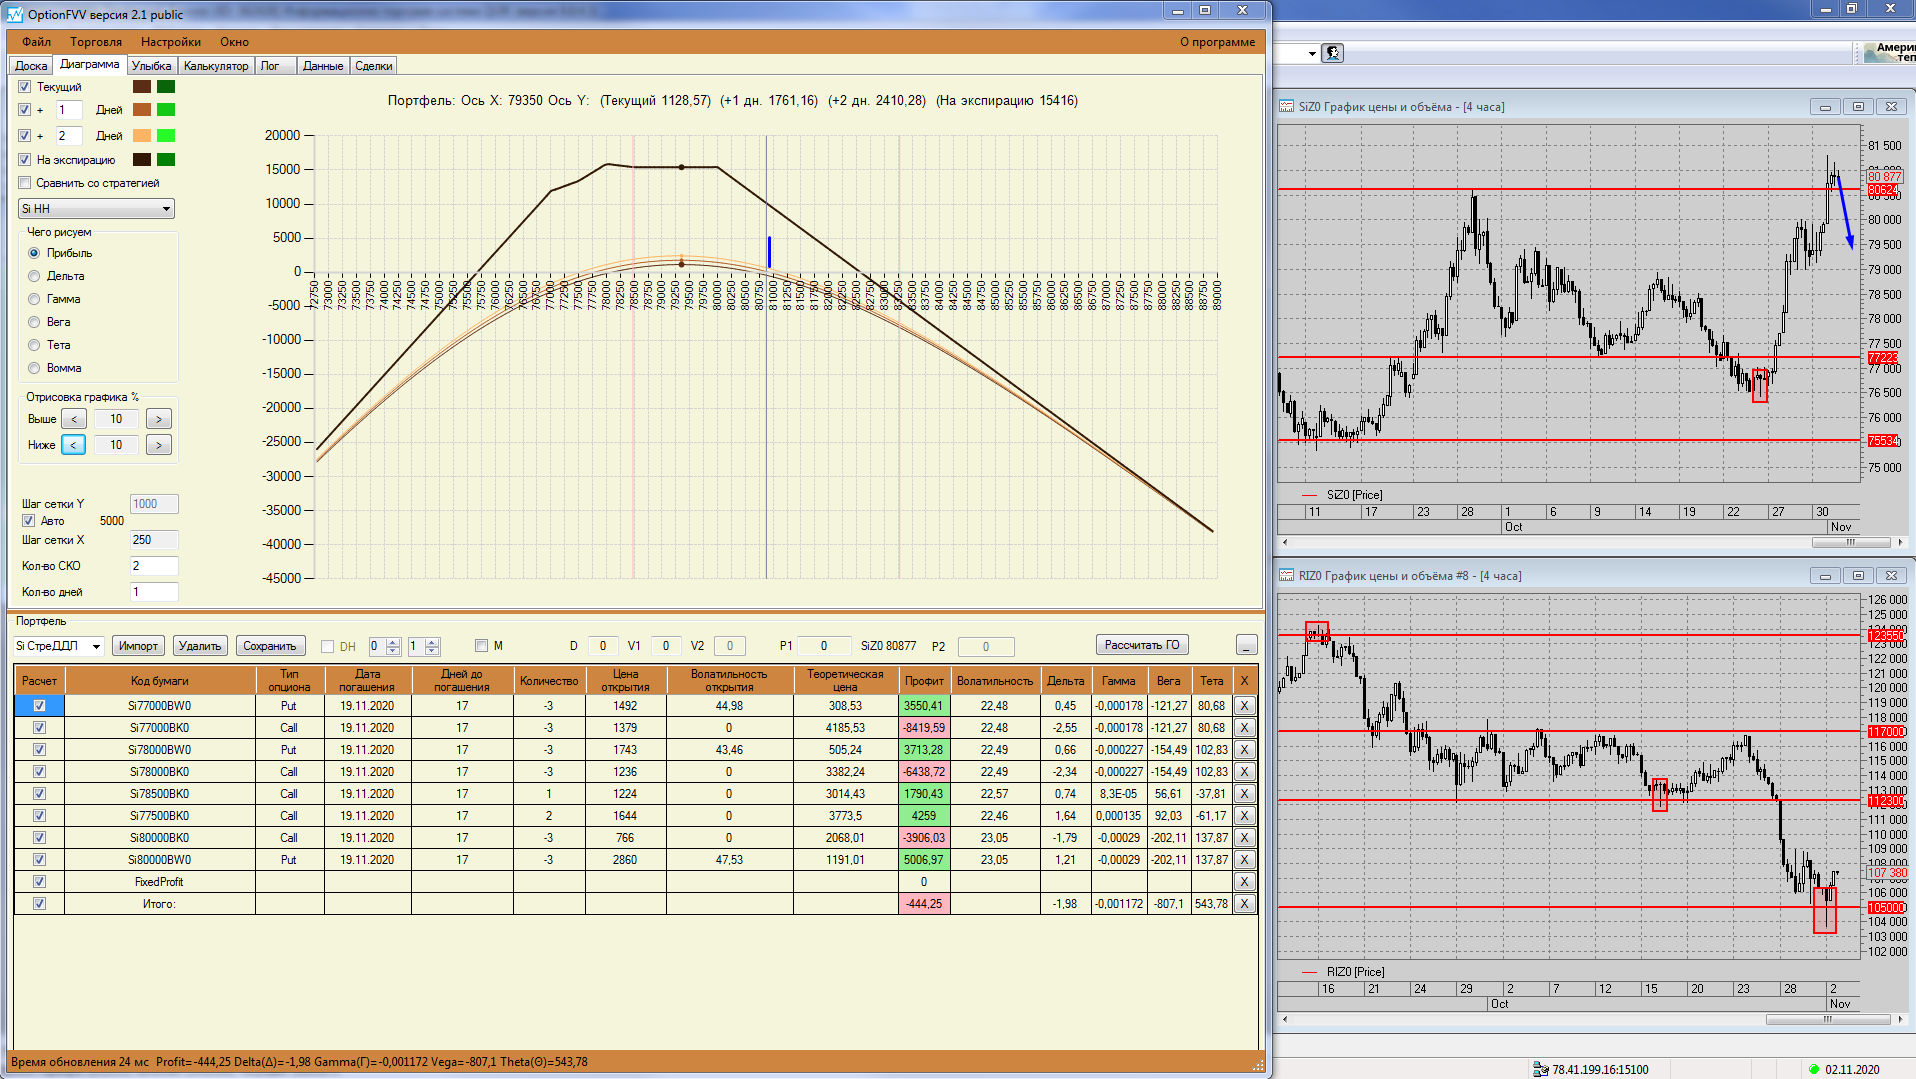This screenshot has height=1079, width=1916.
Task: Open the 'Файл' menu
Action: [37, 42]
